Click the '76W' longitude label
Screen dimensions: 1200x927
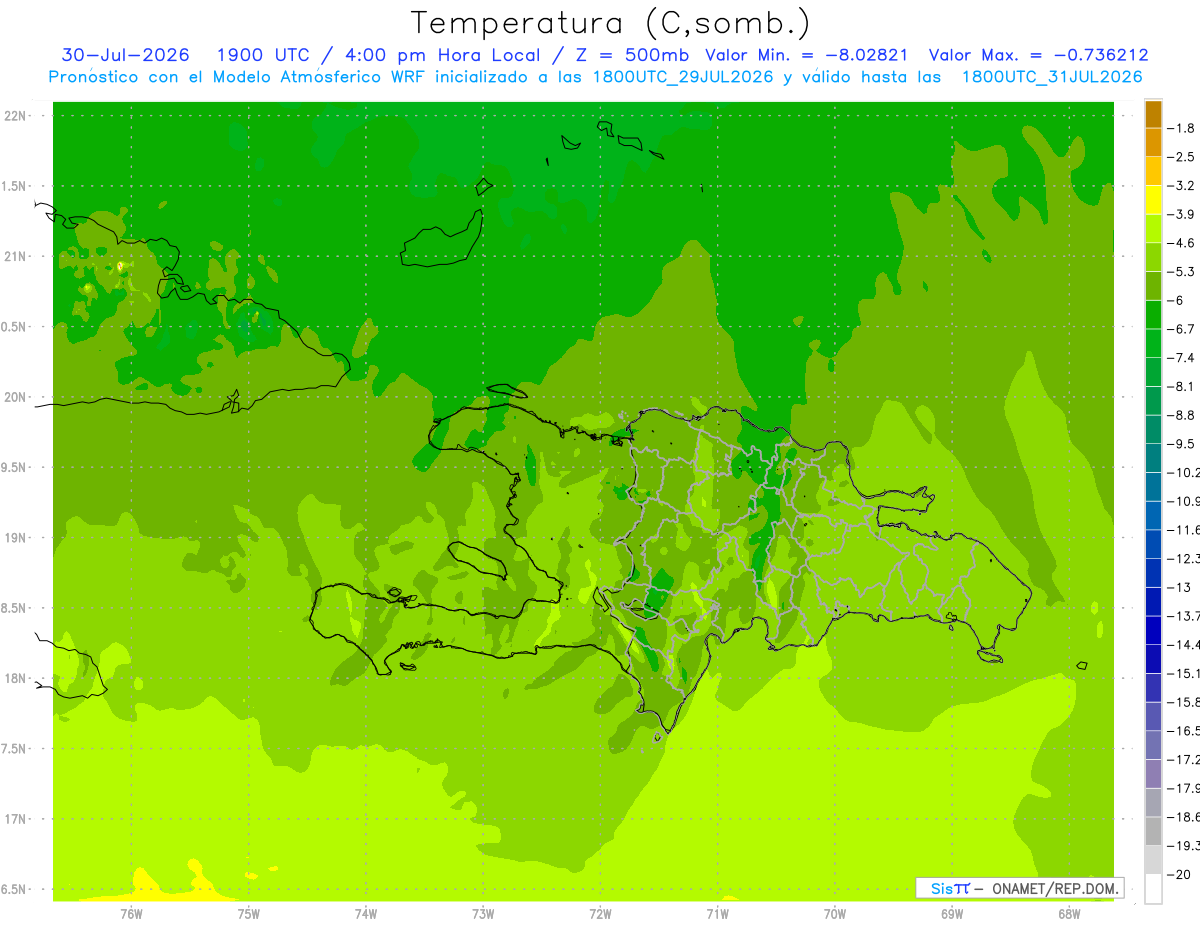click(131, 914)
